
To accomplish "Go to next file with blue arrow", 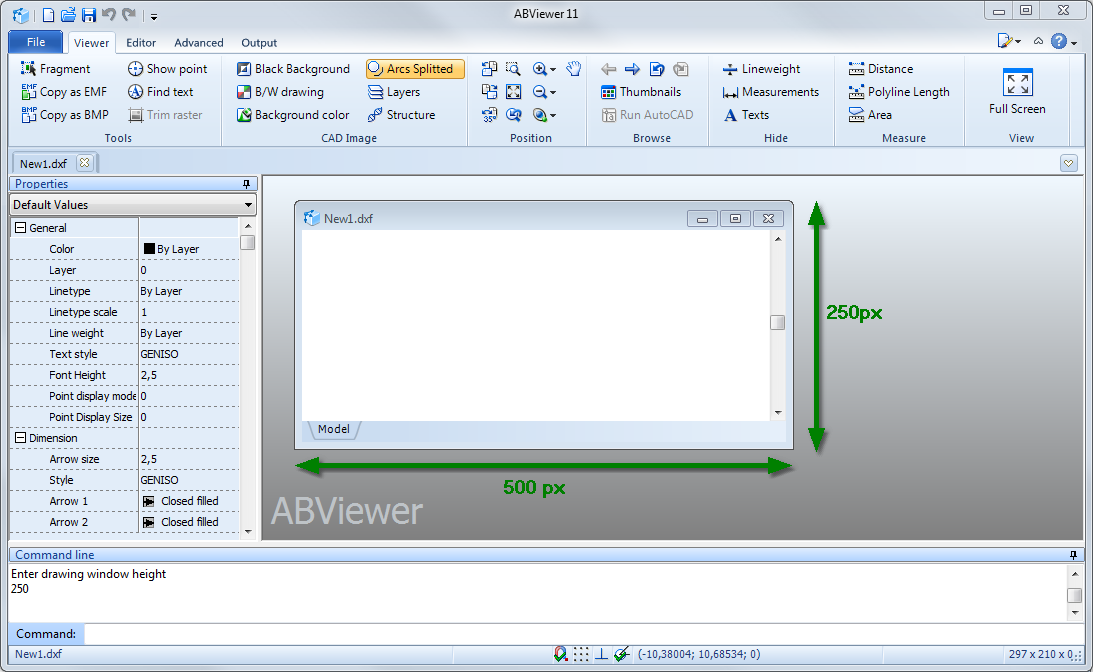I will pos(632,68).
